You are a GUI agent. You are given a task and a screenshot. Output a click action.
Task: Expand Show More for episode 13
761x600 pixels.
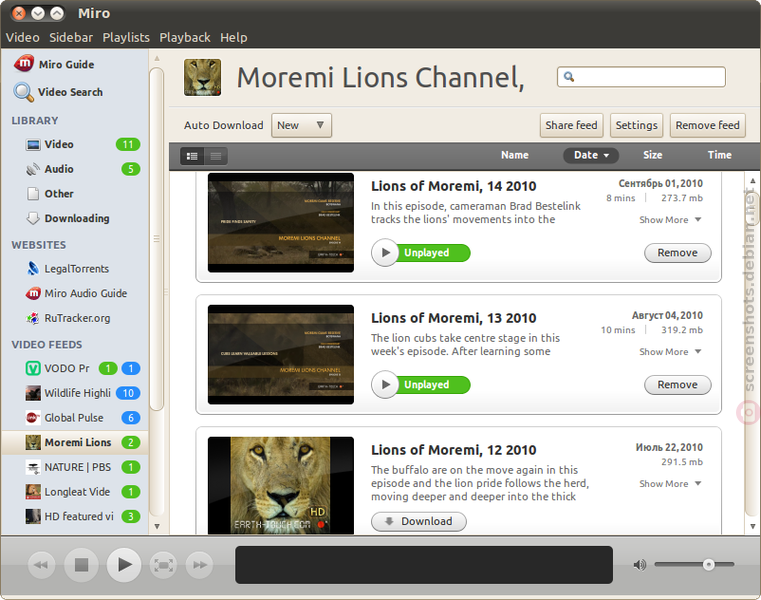[670, 352]
